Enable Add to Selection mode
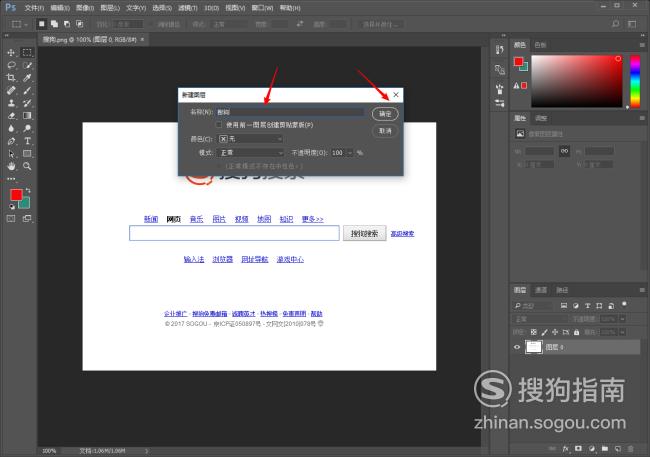The height and width of the screenshot is (457, 650). (x=54, y=24)
